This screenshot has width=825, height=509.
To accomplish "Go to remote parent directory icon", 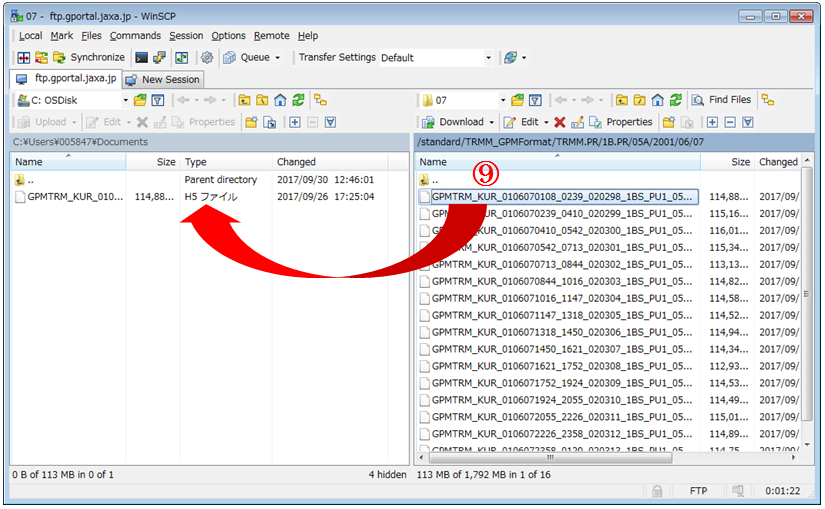I will point(622,100).
